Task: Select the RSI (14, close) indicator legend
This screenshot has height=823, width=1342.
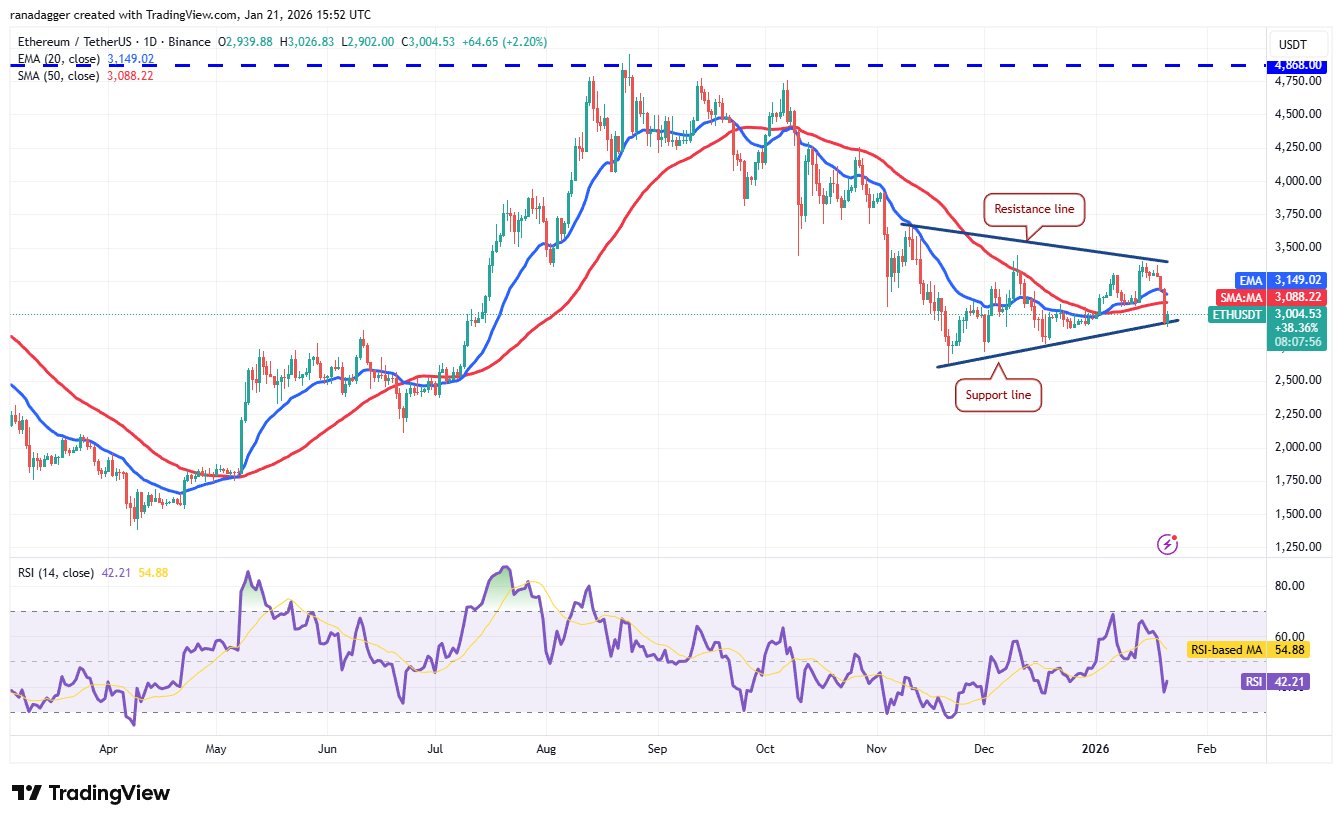Action: [x=56, y=573]
